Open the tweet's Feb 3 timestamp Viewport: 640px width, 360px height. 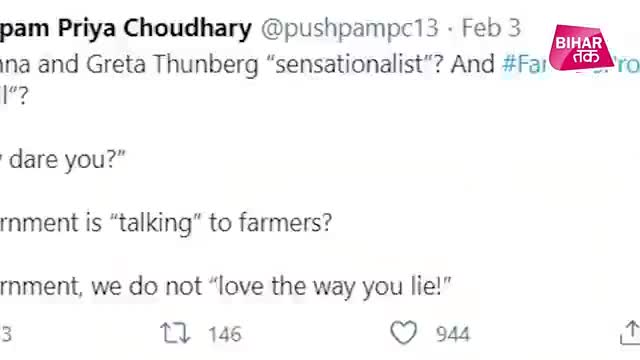click(491, 29)
